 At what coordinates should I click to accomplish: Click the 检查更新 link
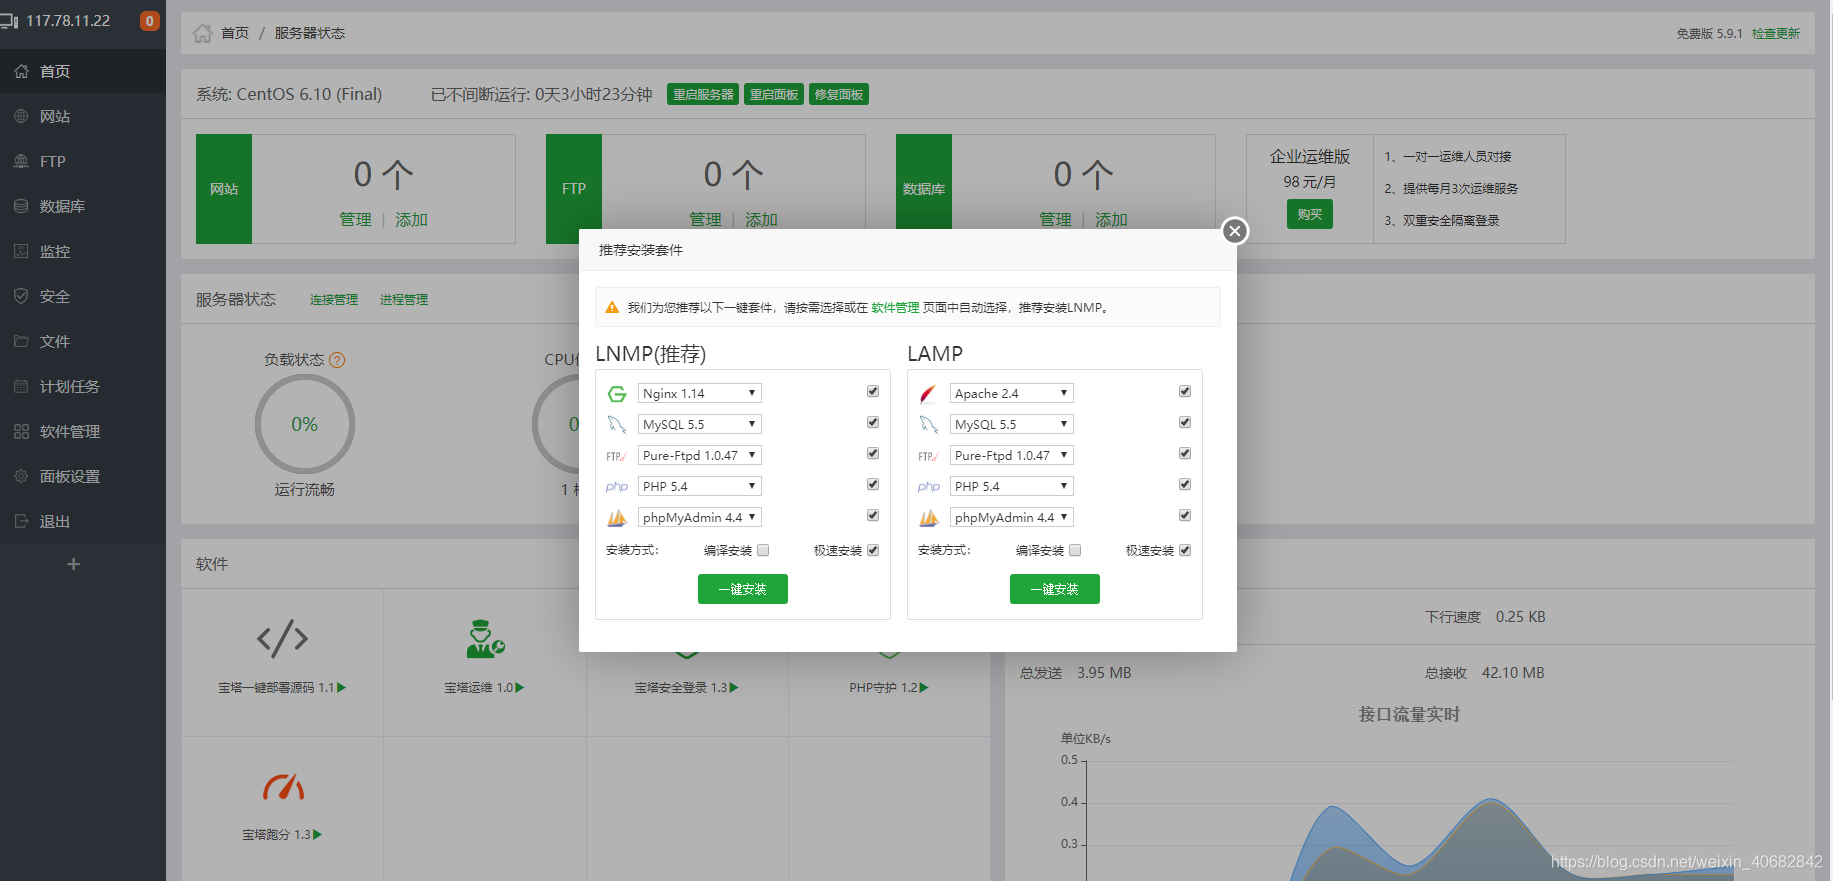click(x=1776, y=33)
